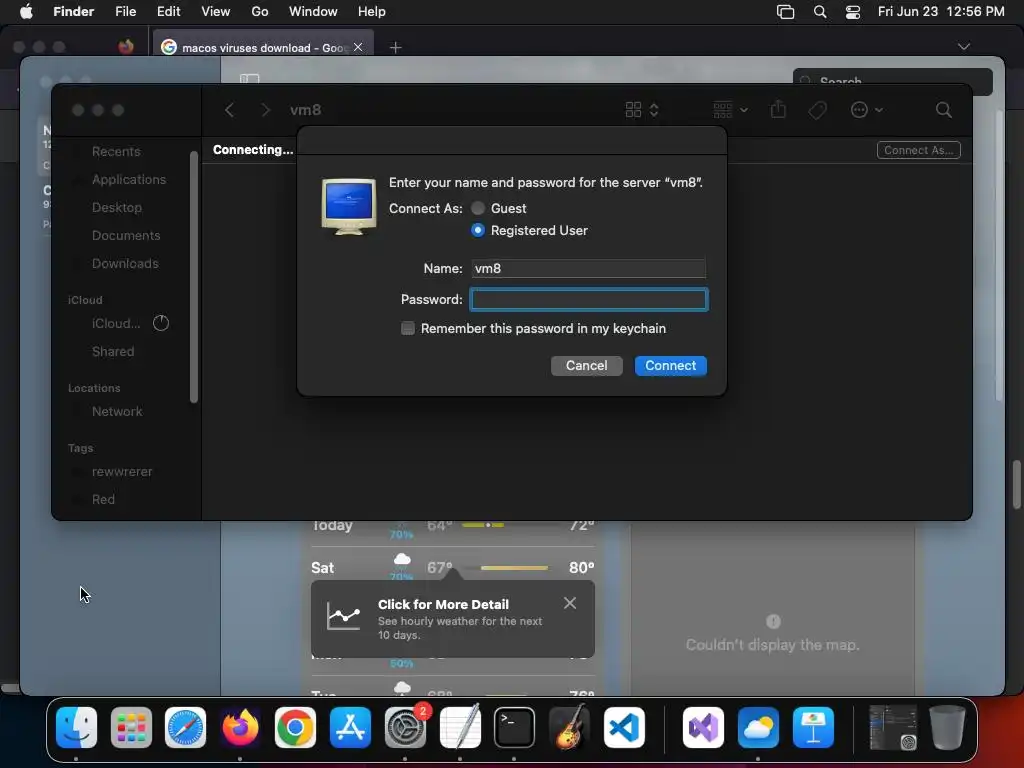Image resolution: width=1024 pixels, height=768 pixels.
Task: Cancel the server login dialog
Action: pos(586,366)
